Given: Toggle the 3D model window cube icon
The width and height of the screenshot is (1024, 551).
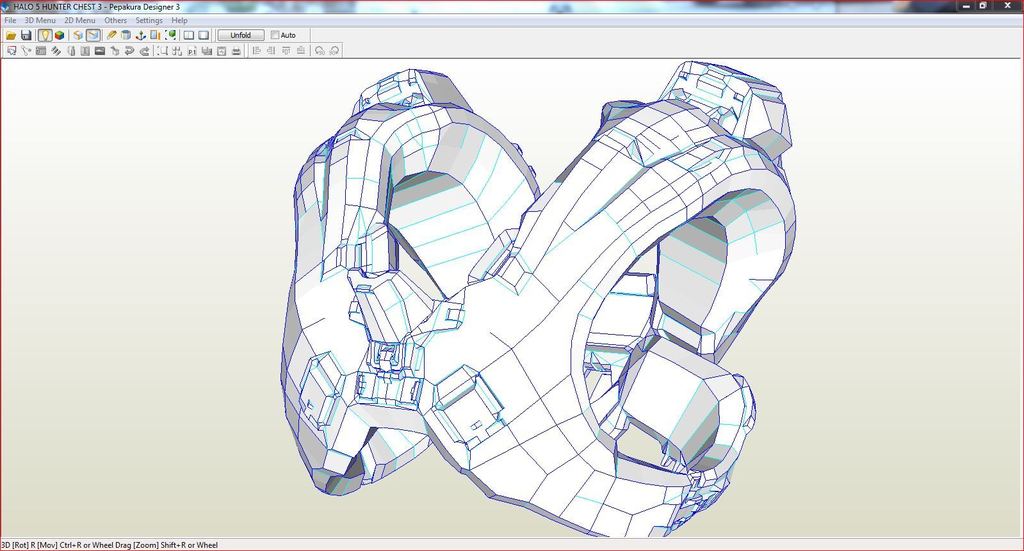Looking at the screenshot, I should pyautogui.click(x=78, y=35).
